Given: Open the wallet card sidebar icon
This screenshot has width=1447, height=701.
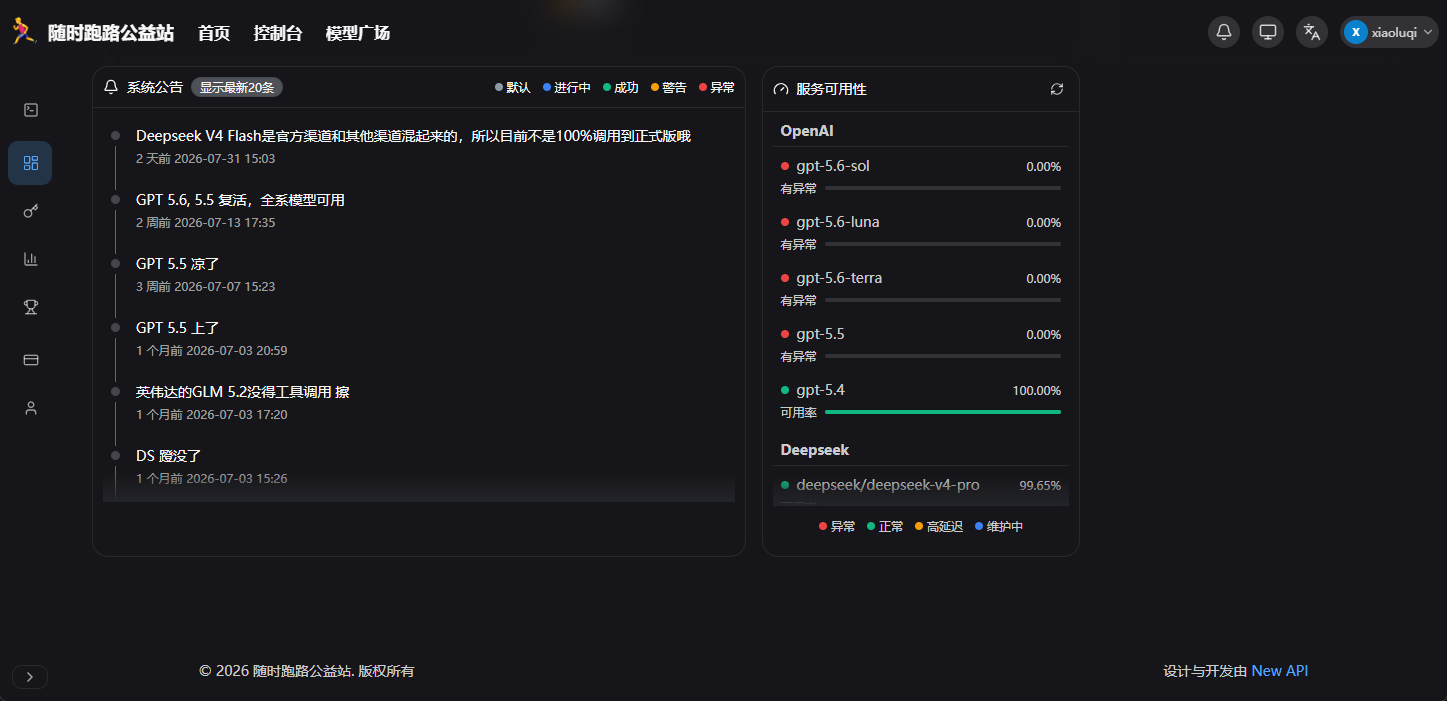Looking at the screenshot, I should [31, 359].
